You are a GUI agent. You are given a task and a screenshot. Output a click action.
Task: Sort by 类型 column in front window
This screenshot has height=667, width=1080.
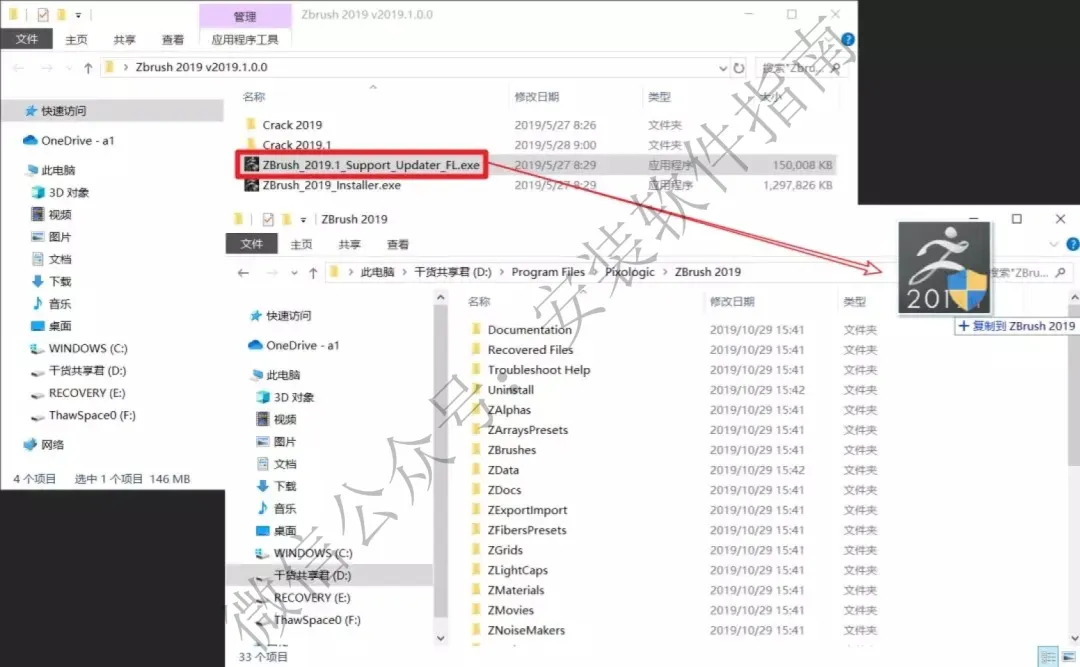click(x=854, y=302)
